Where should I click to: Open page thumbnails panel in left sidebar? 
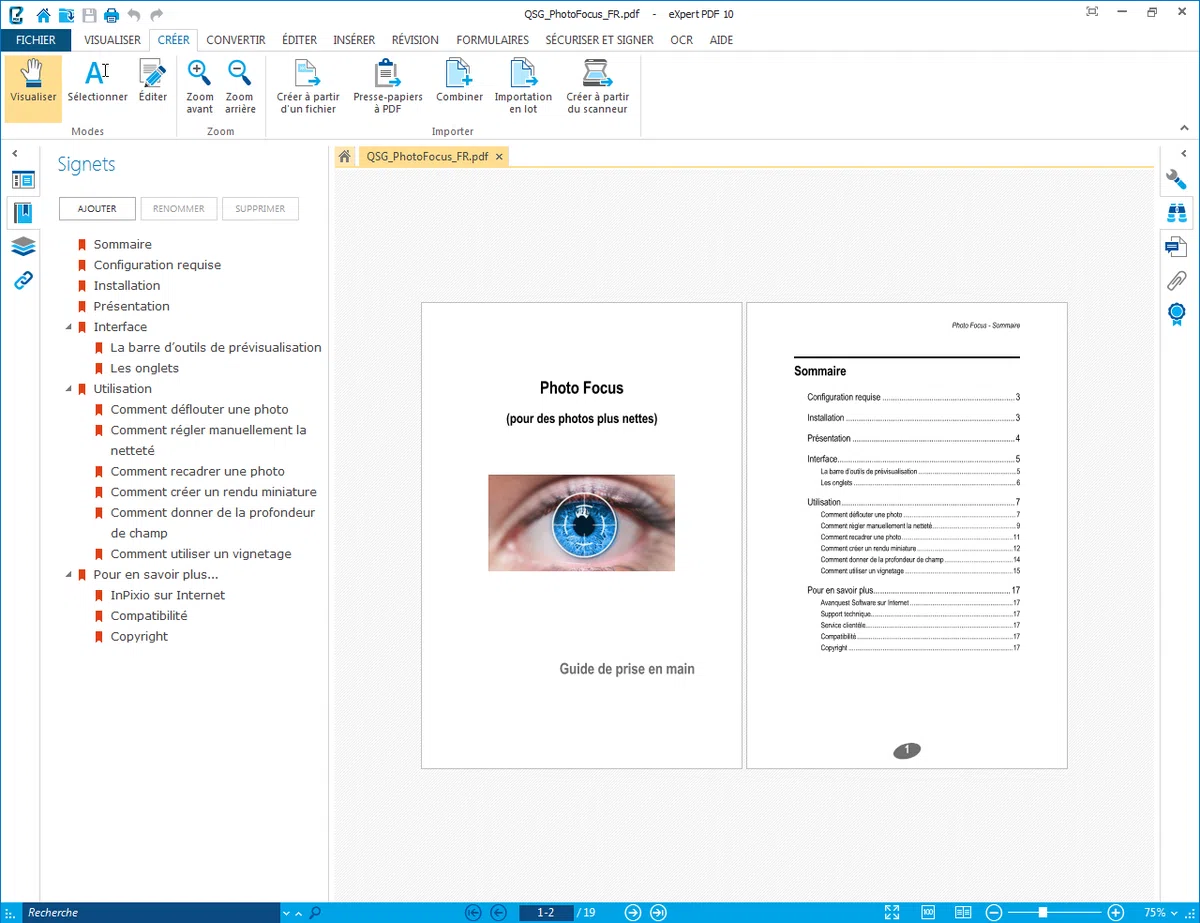tap(23, 180)
